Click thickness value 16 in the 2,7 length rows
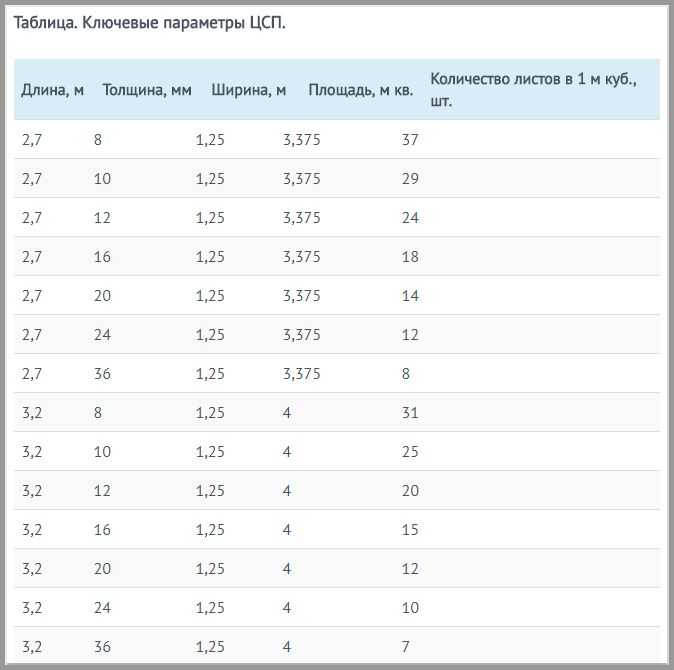674x670 pixels. coord(102,257)
